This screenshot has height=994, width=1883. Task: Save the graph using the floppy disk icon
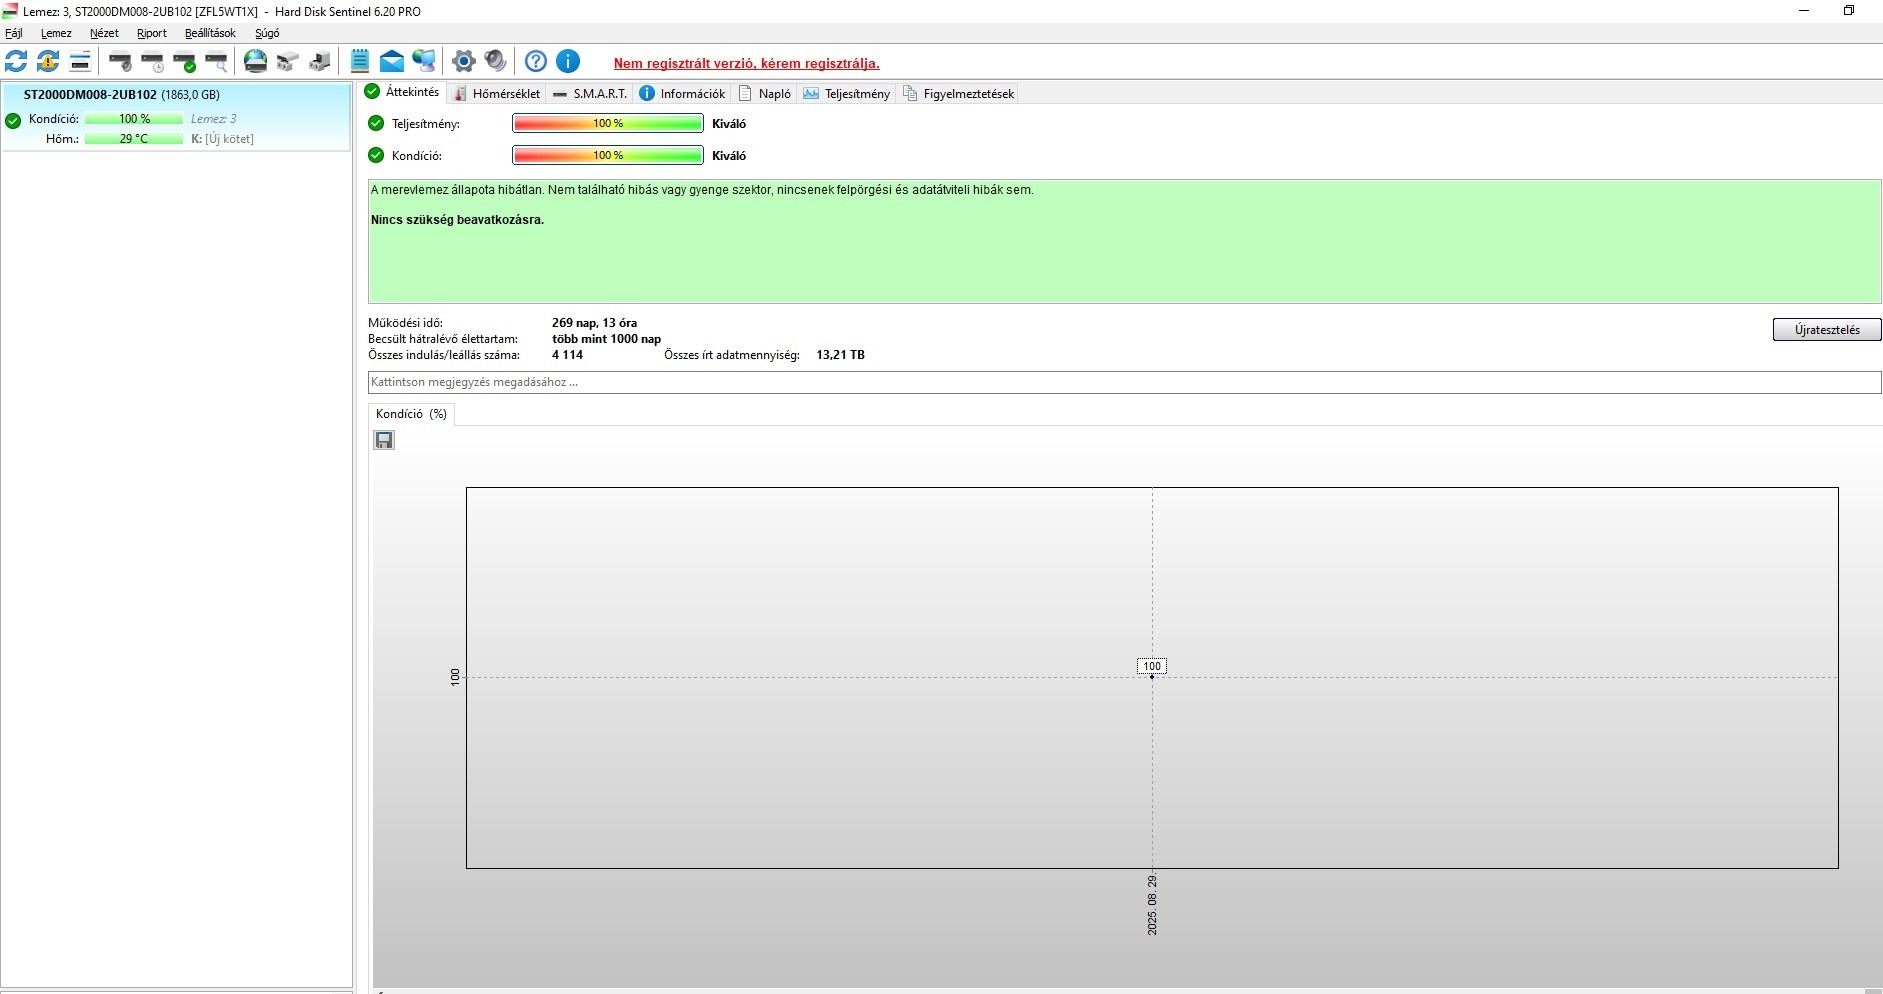point(384,440)
